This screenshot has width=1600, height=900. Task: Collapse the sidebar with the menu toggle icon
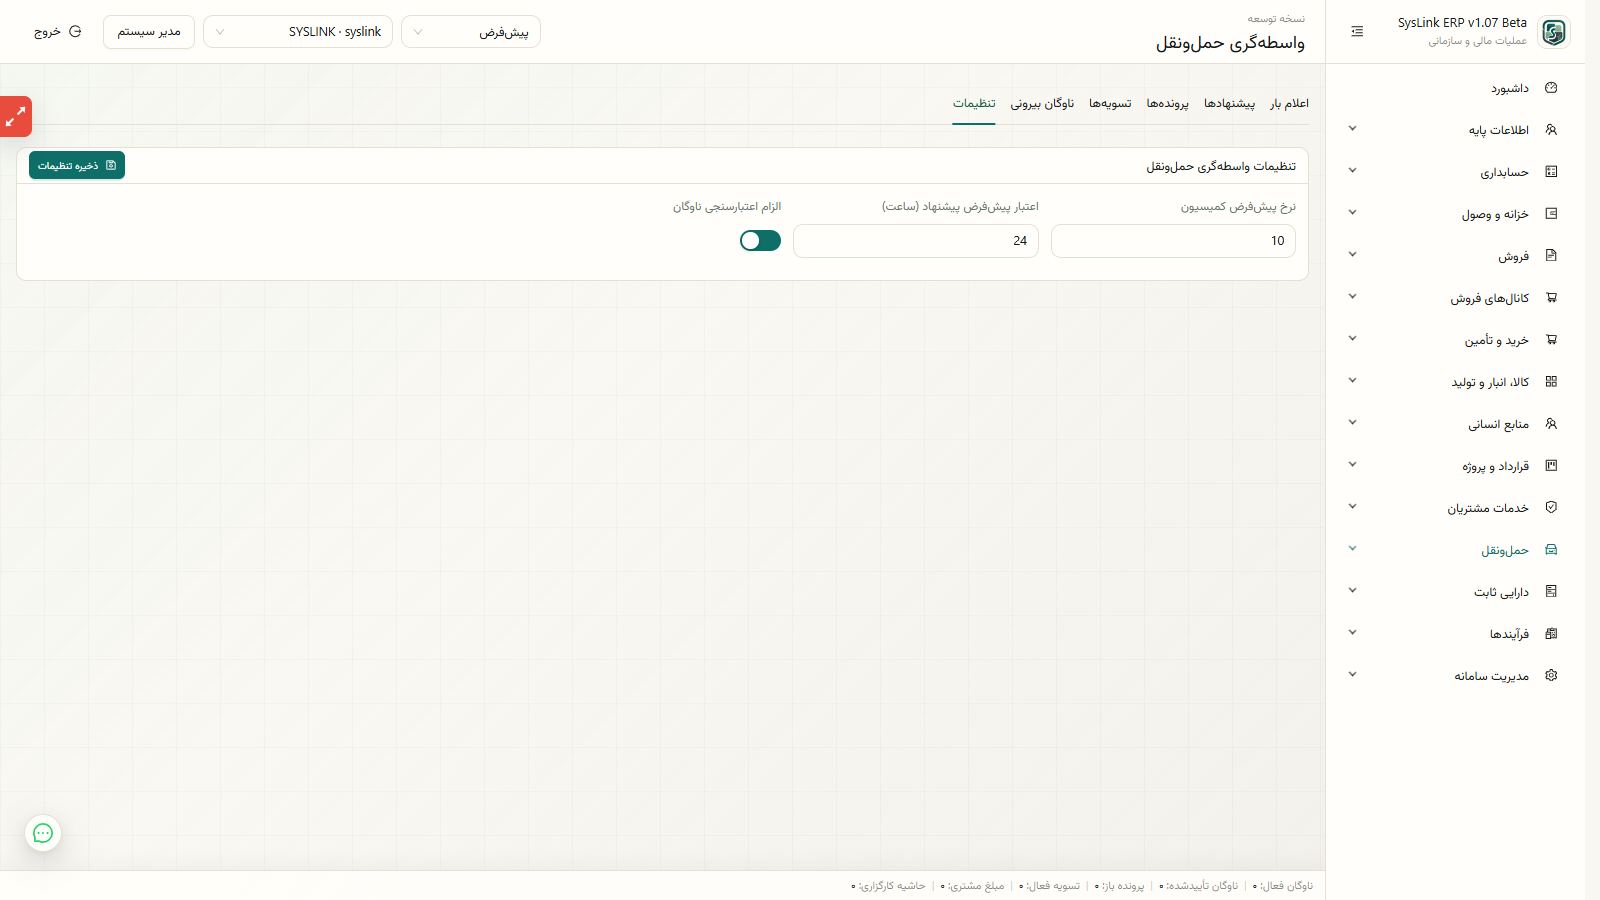(1357, 32)
